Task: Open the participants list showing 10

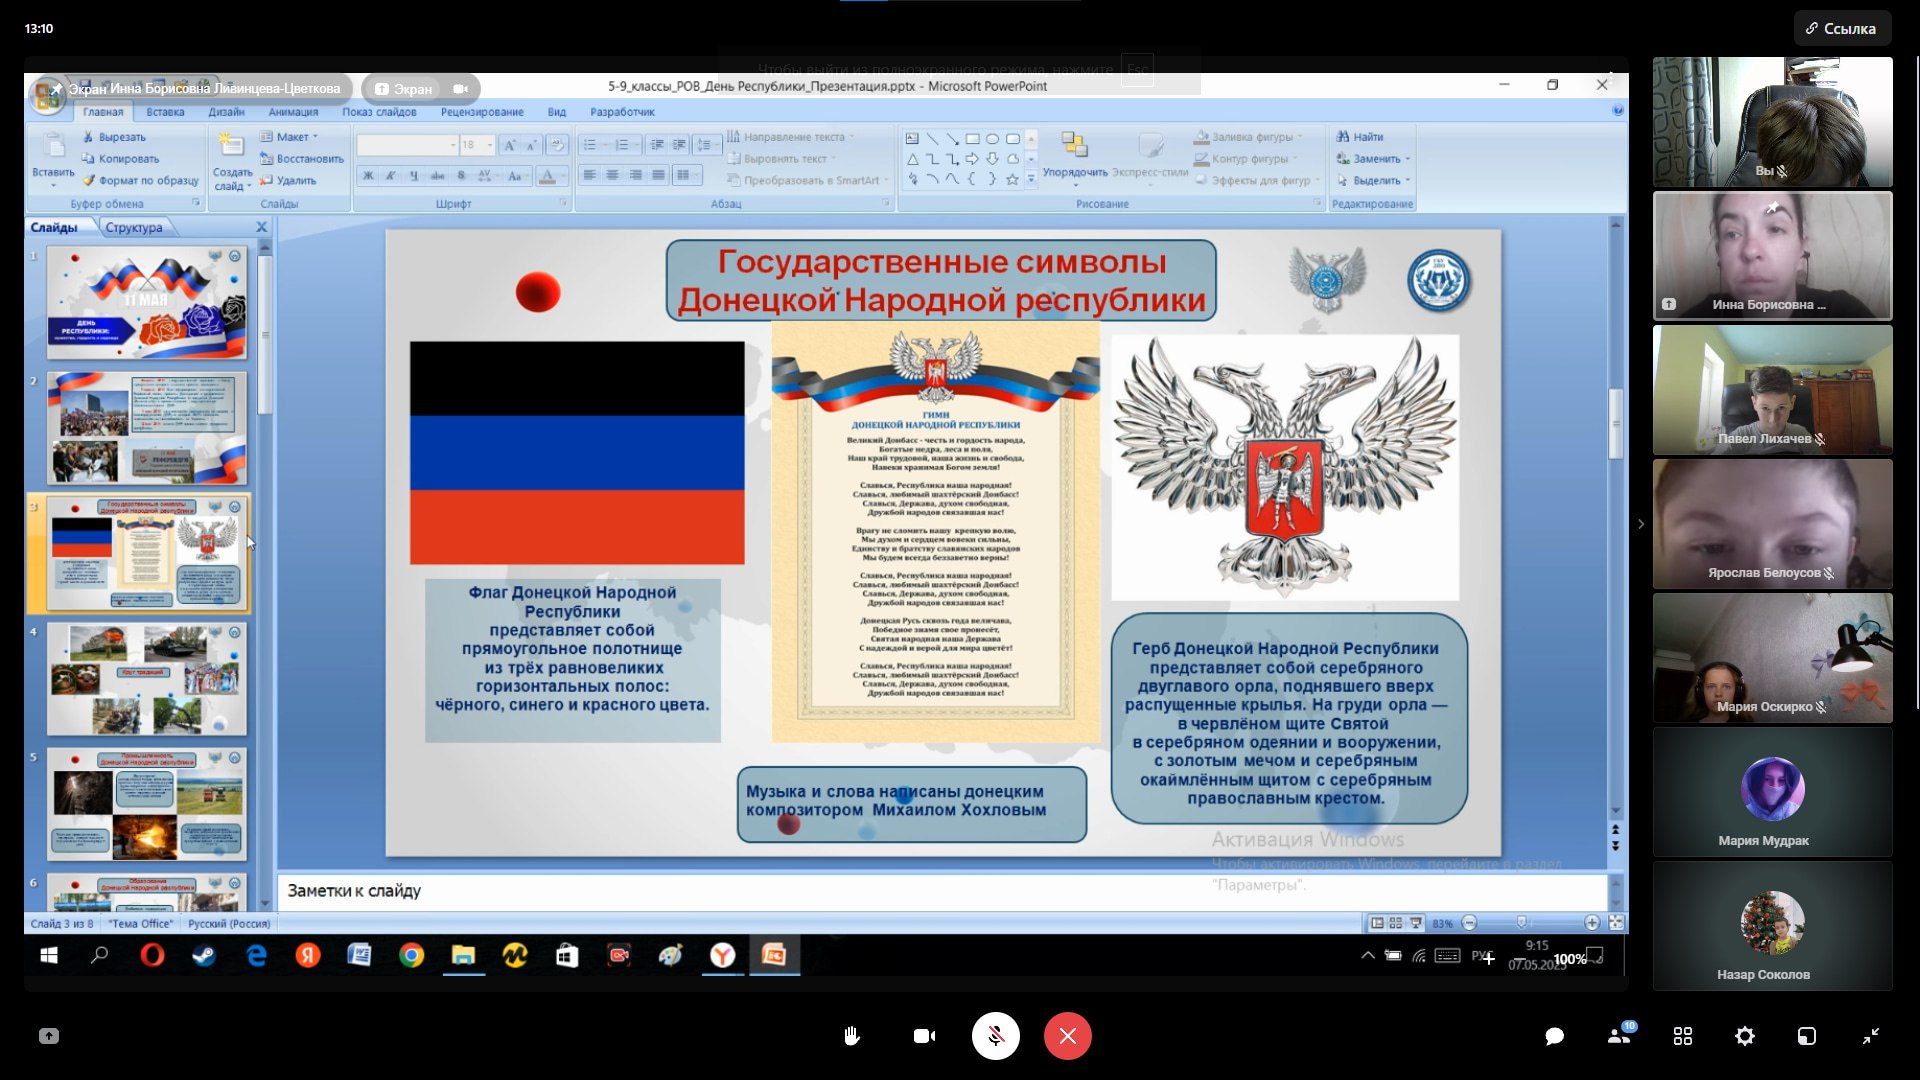Action: coord(1620,1035)
